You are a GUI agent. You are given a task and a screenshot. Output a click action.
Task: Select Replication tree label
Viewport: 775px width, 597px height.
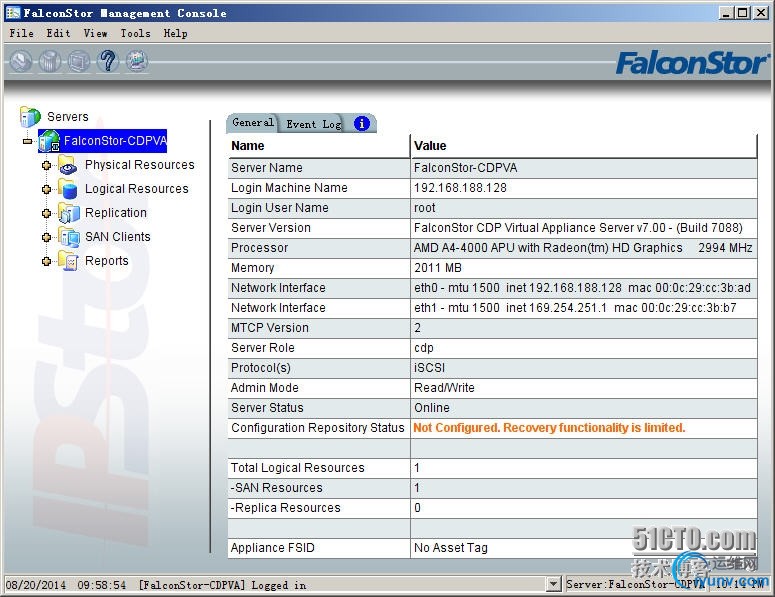[x=116, y=213]
